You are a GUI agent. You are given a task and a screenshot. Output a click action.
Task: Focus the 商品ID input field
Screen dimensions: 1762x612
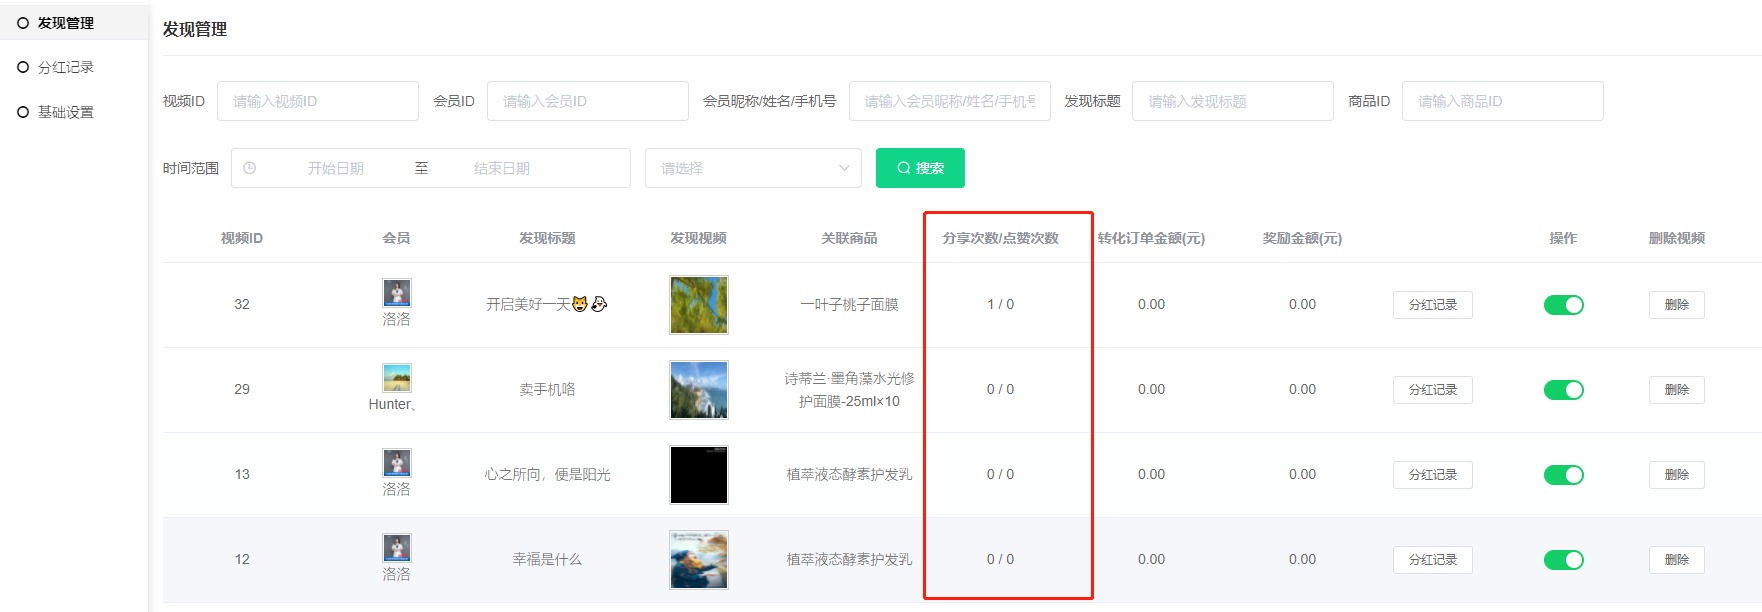tap(1503, 101)
